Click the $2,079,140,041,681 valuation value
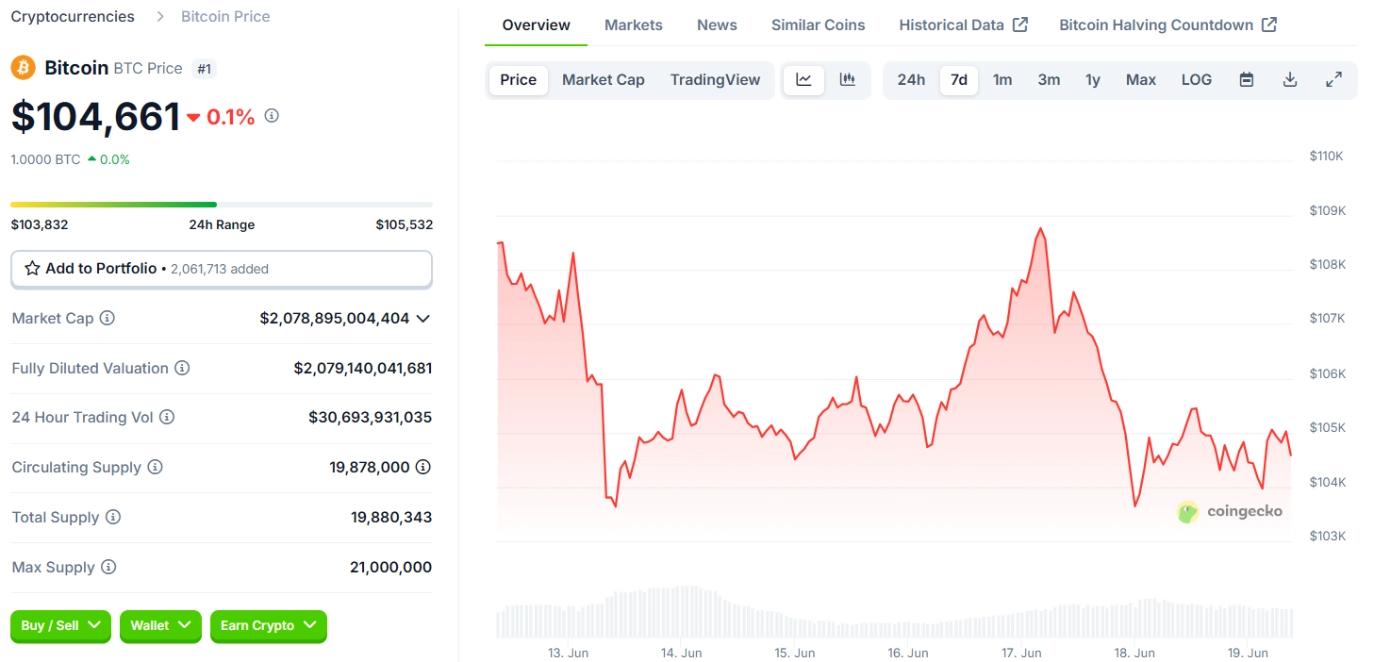1374x662 pixels. coord(363,368)
